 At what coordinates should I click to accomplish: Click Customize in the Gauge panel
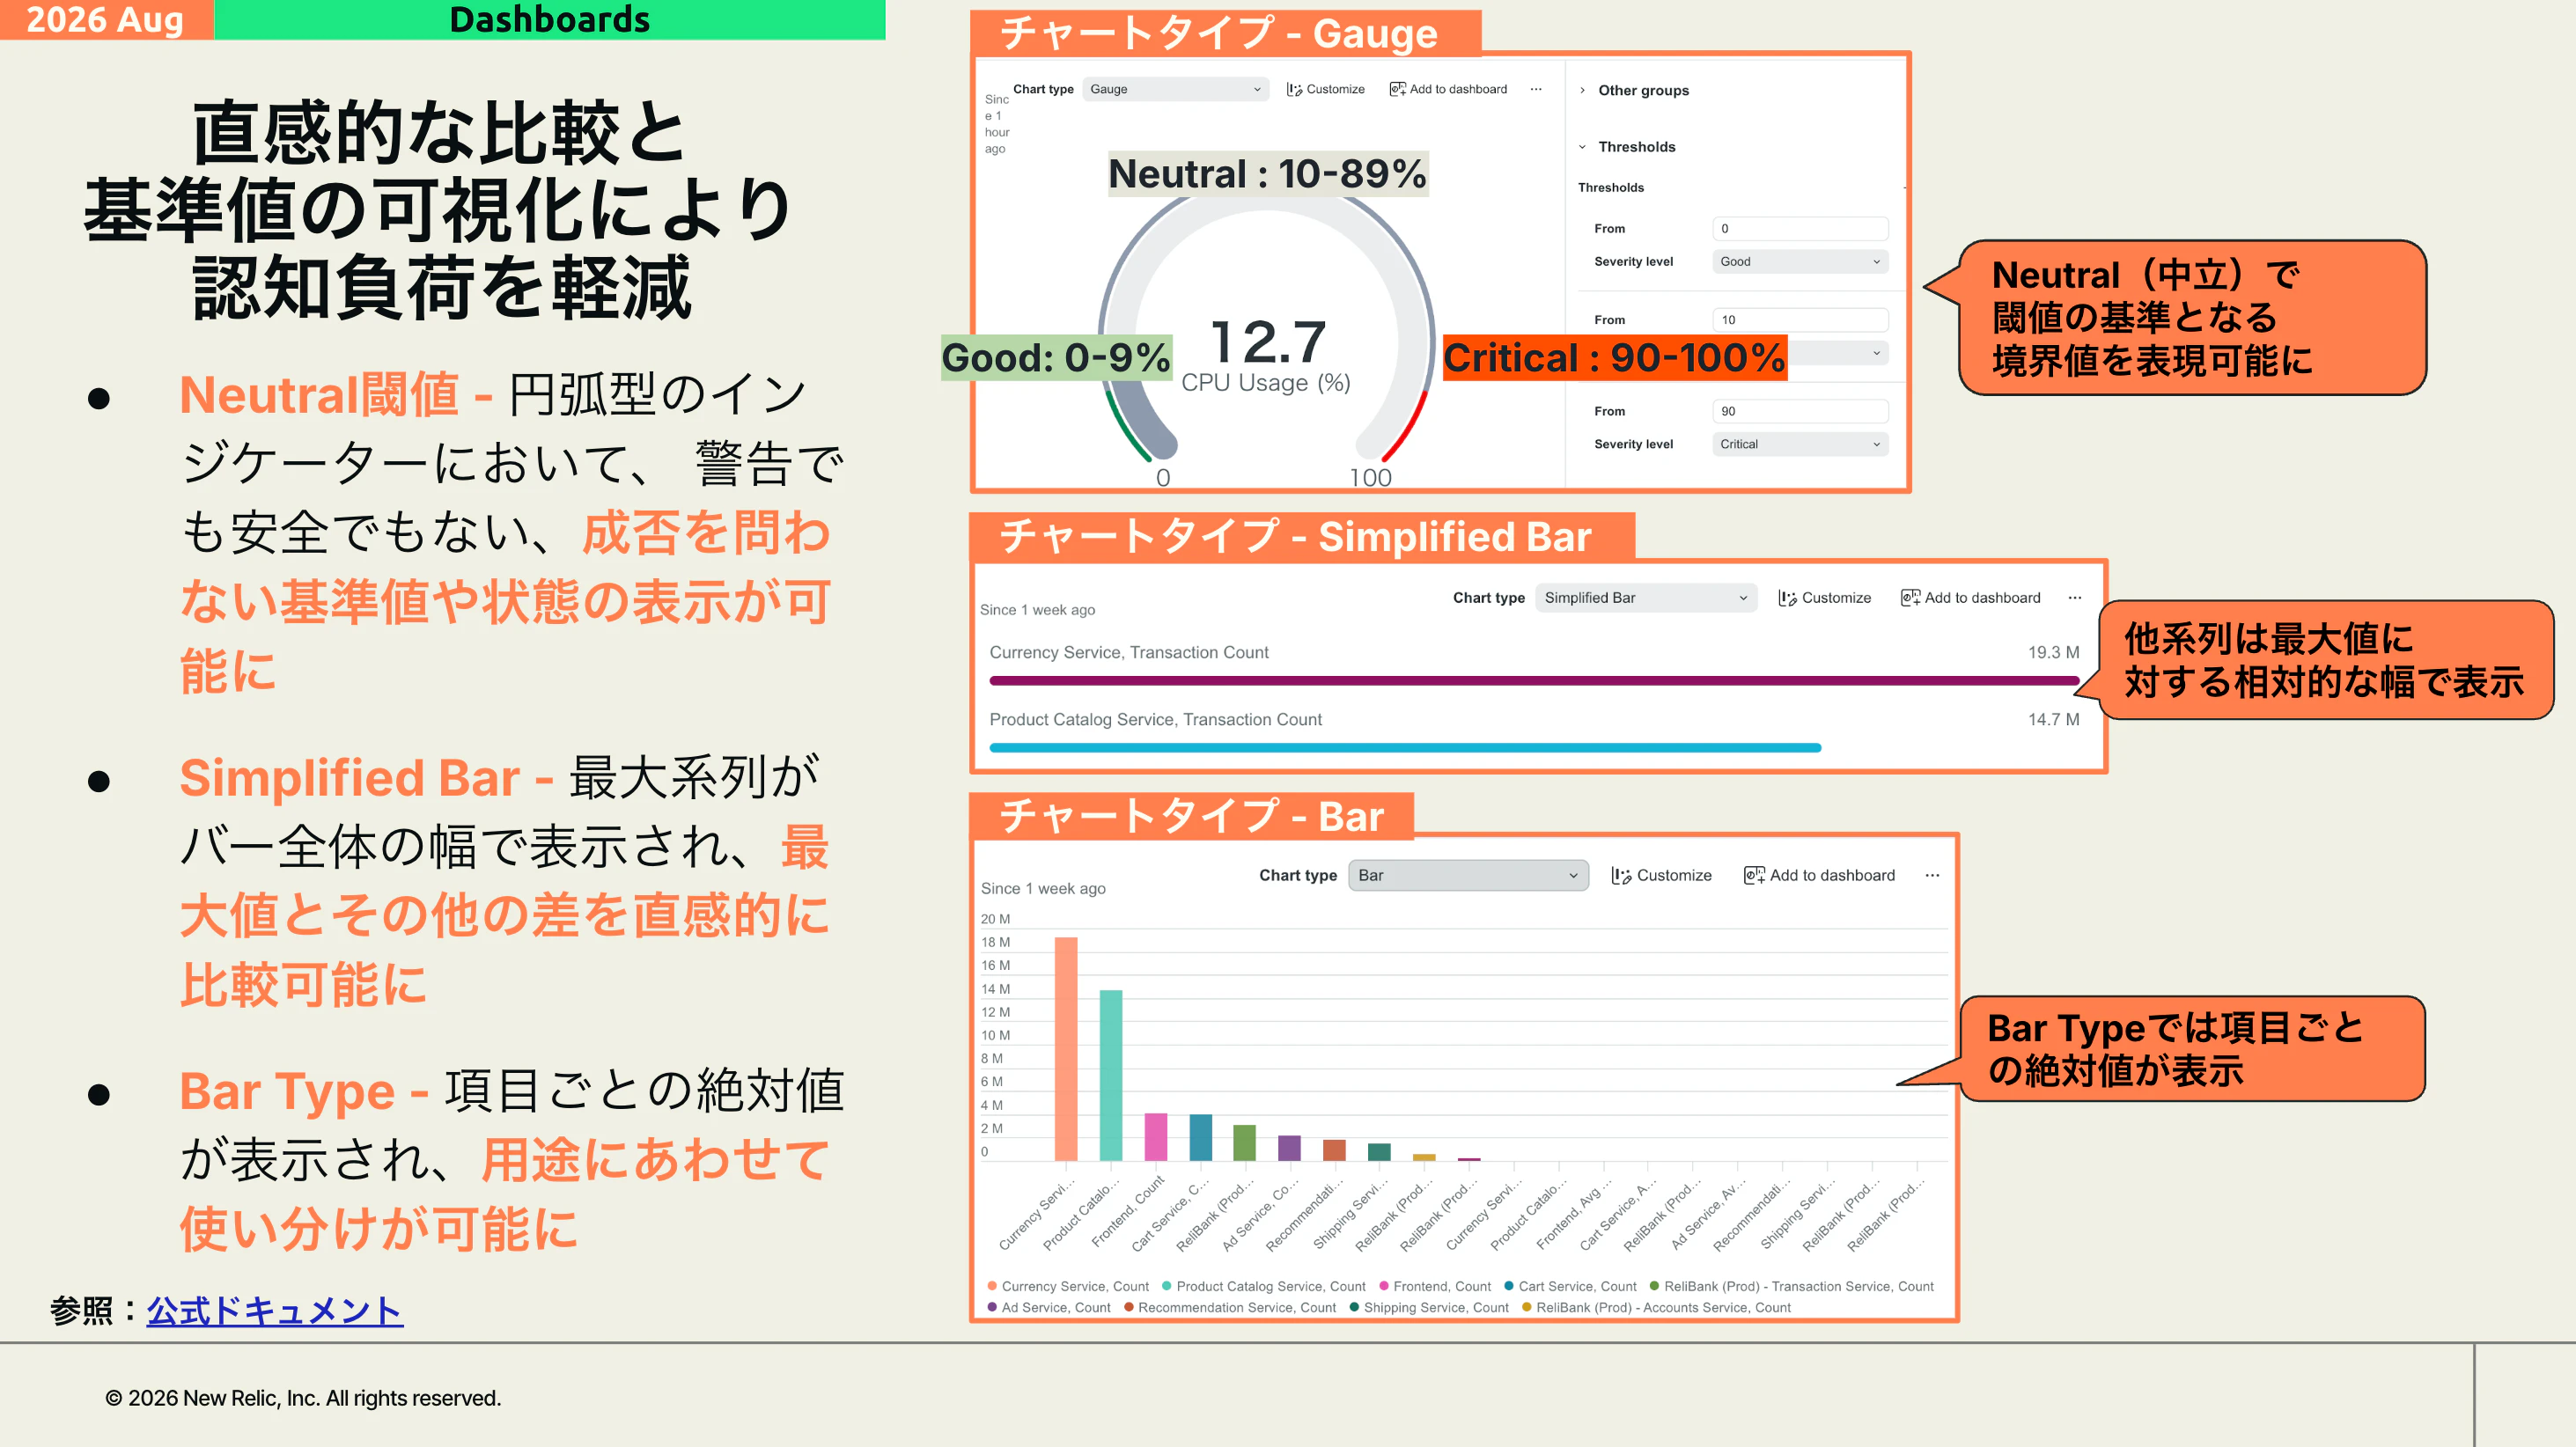(x=1325, y=89)
